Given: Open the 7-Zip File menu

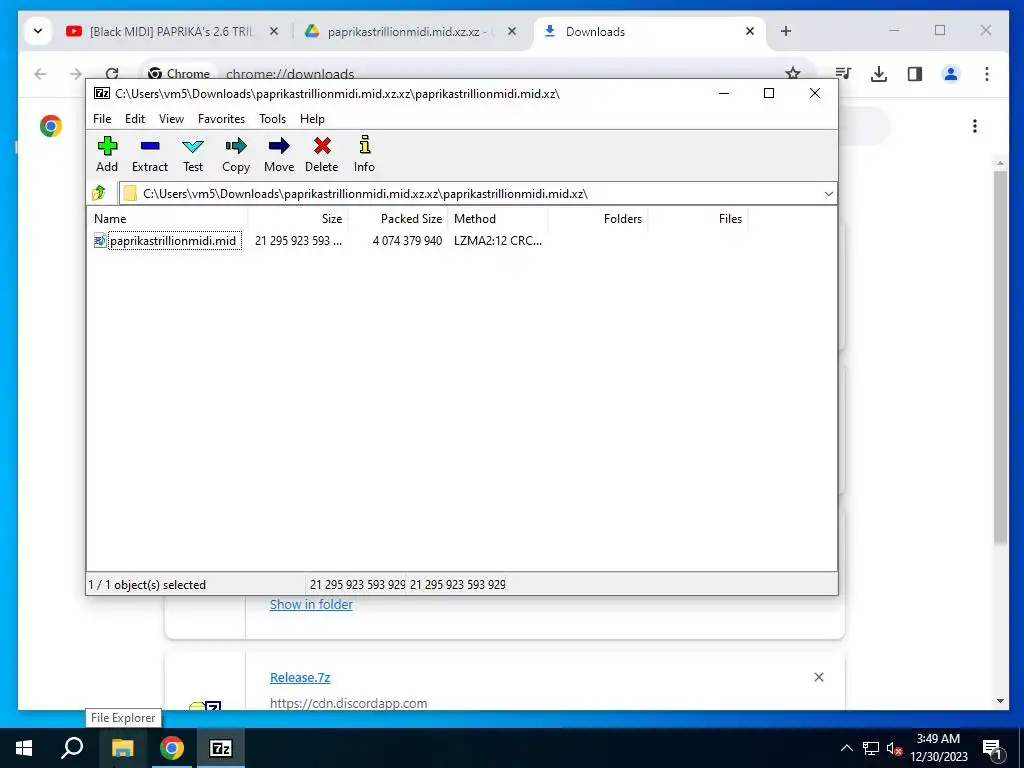Looking at the screenshot, I should (102, 119).
